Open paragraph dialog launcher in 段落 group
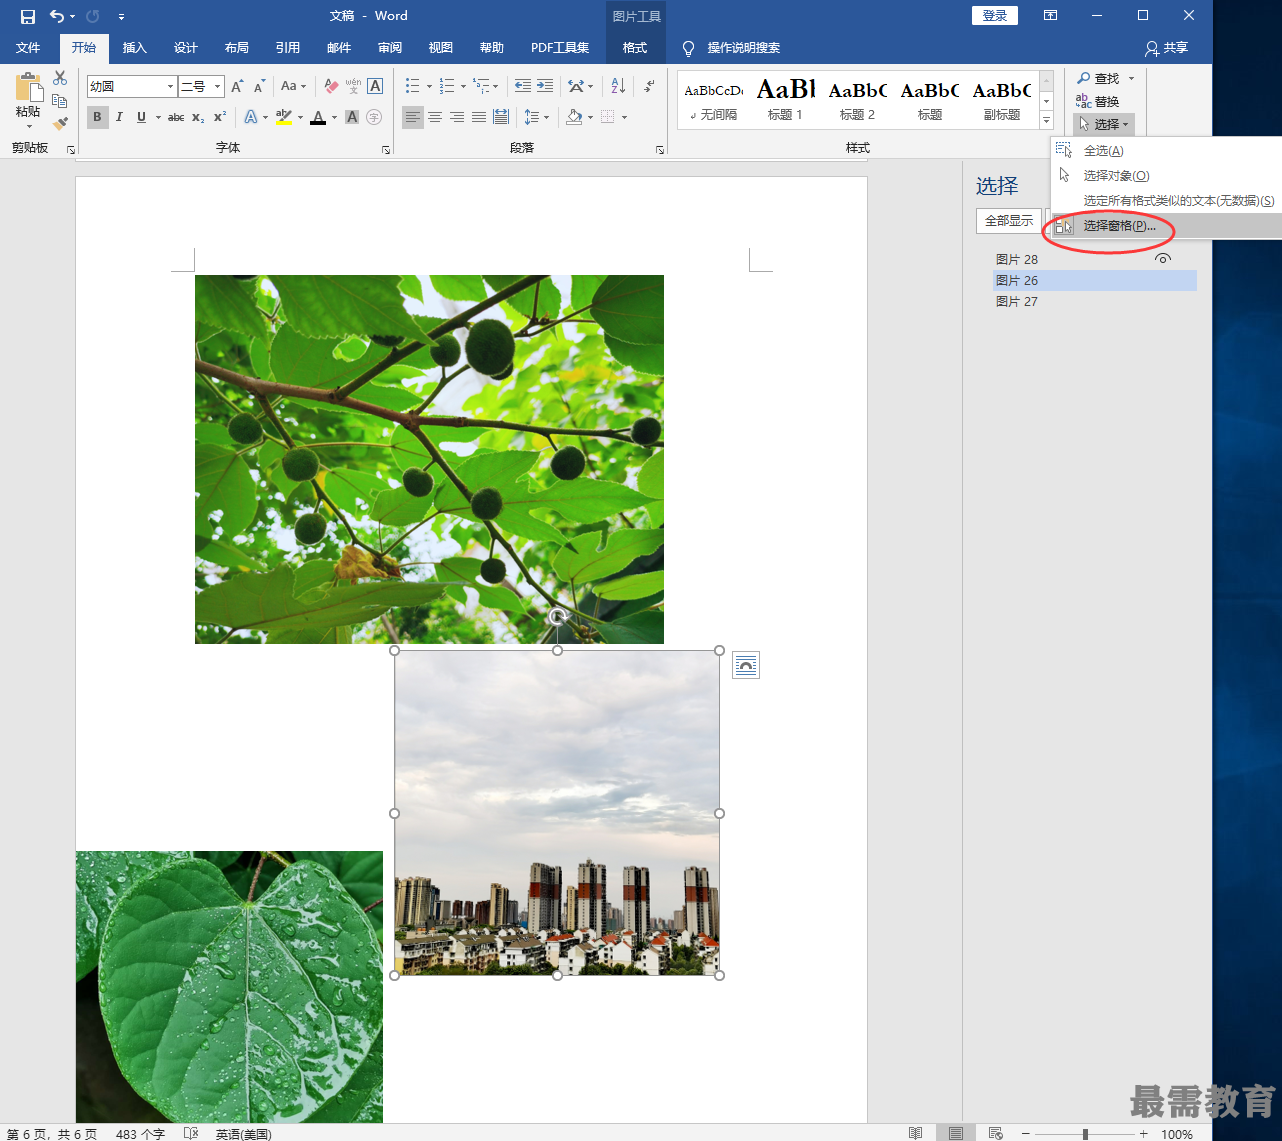Image resolution: width=1282 pixels, height=1141 pixels. tap(659, 150)
